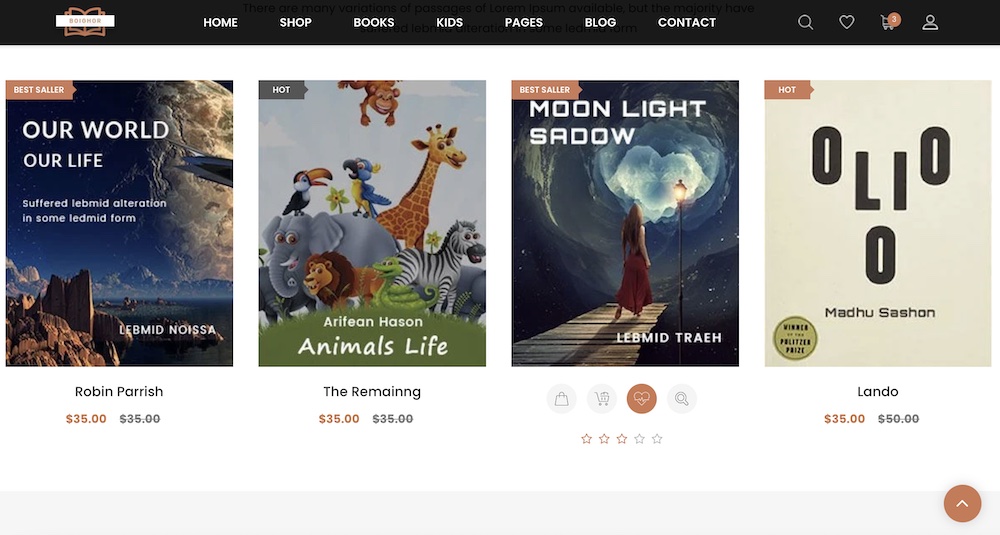Add Moon Light Sadow to cart icon
Viewport: 1000px width, 535px height.
coord(601,399)
